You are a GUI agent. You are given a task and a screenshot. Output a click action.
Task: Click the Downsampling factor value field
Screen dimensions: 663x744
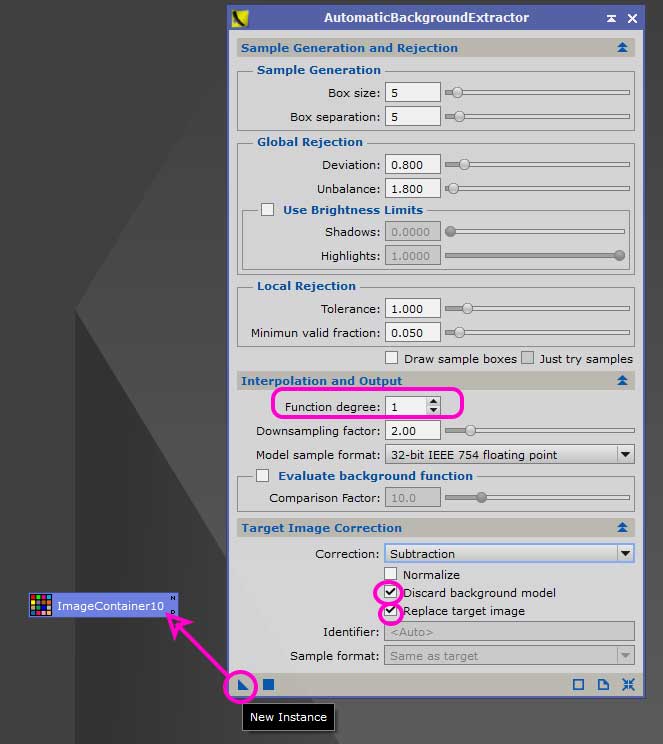coord(412,430)
